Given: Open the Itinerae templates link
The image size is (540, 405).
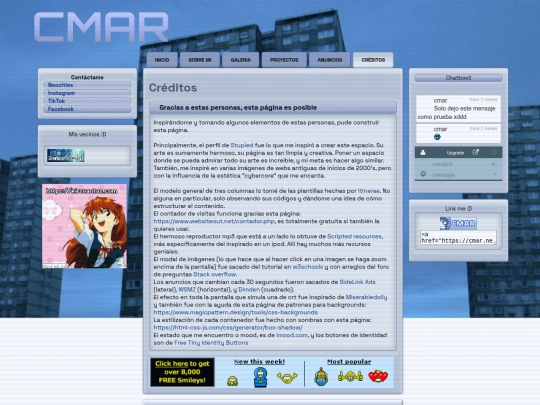Looking at the screenshot, I should (368, 191).
